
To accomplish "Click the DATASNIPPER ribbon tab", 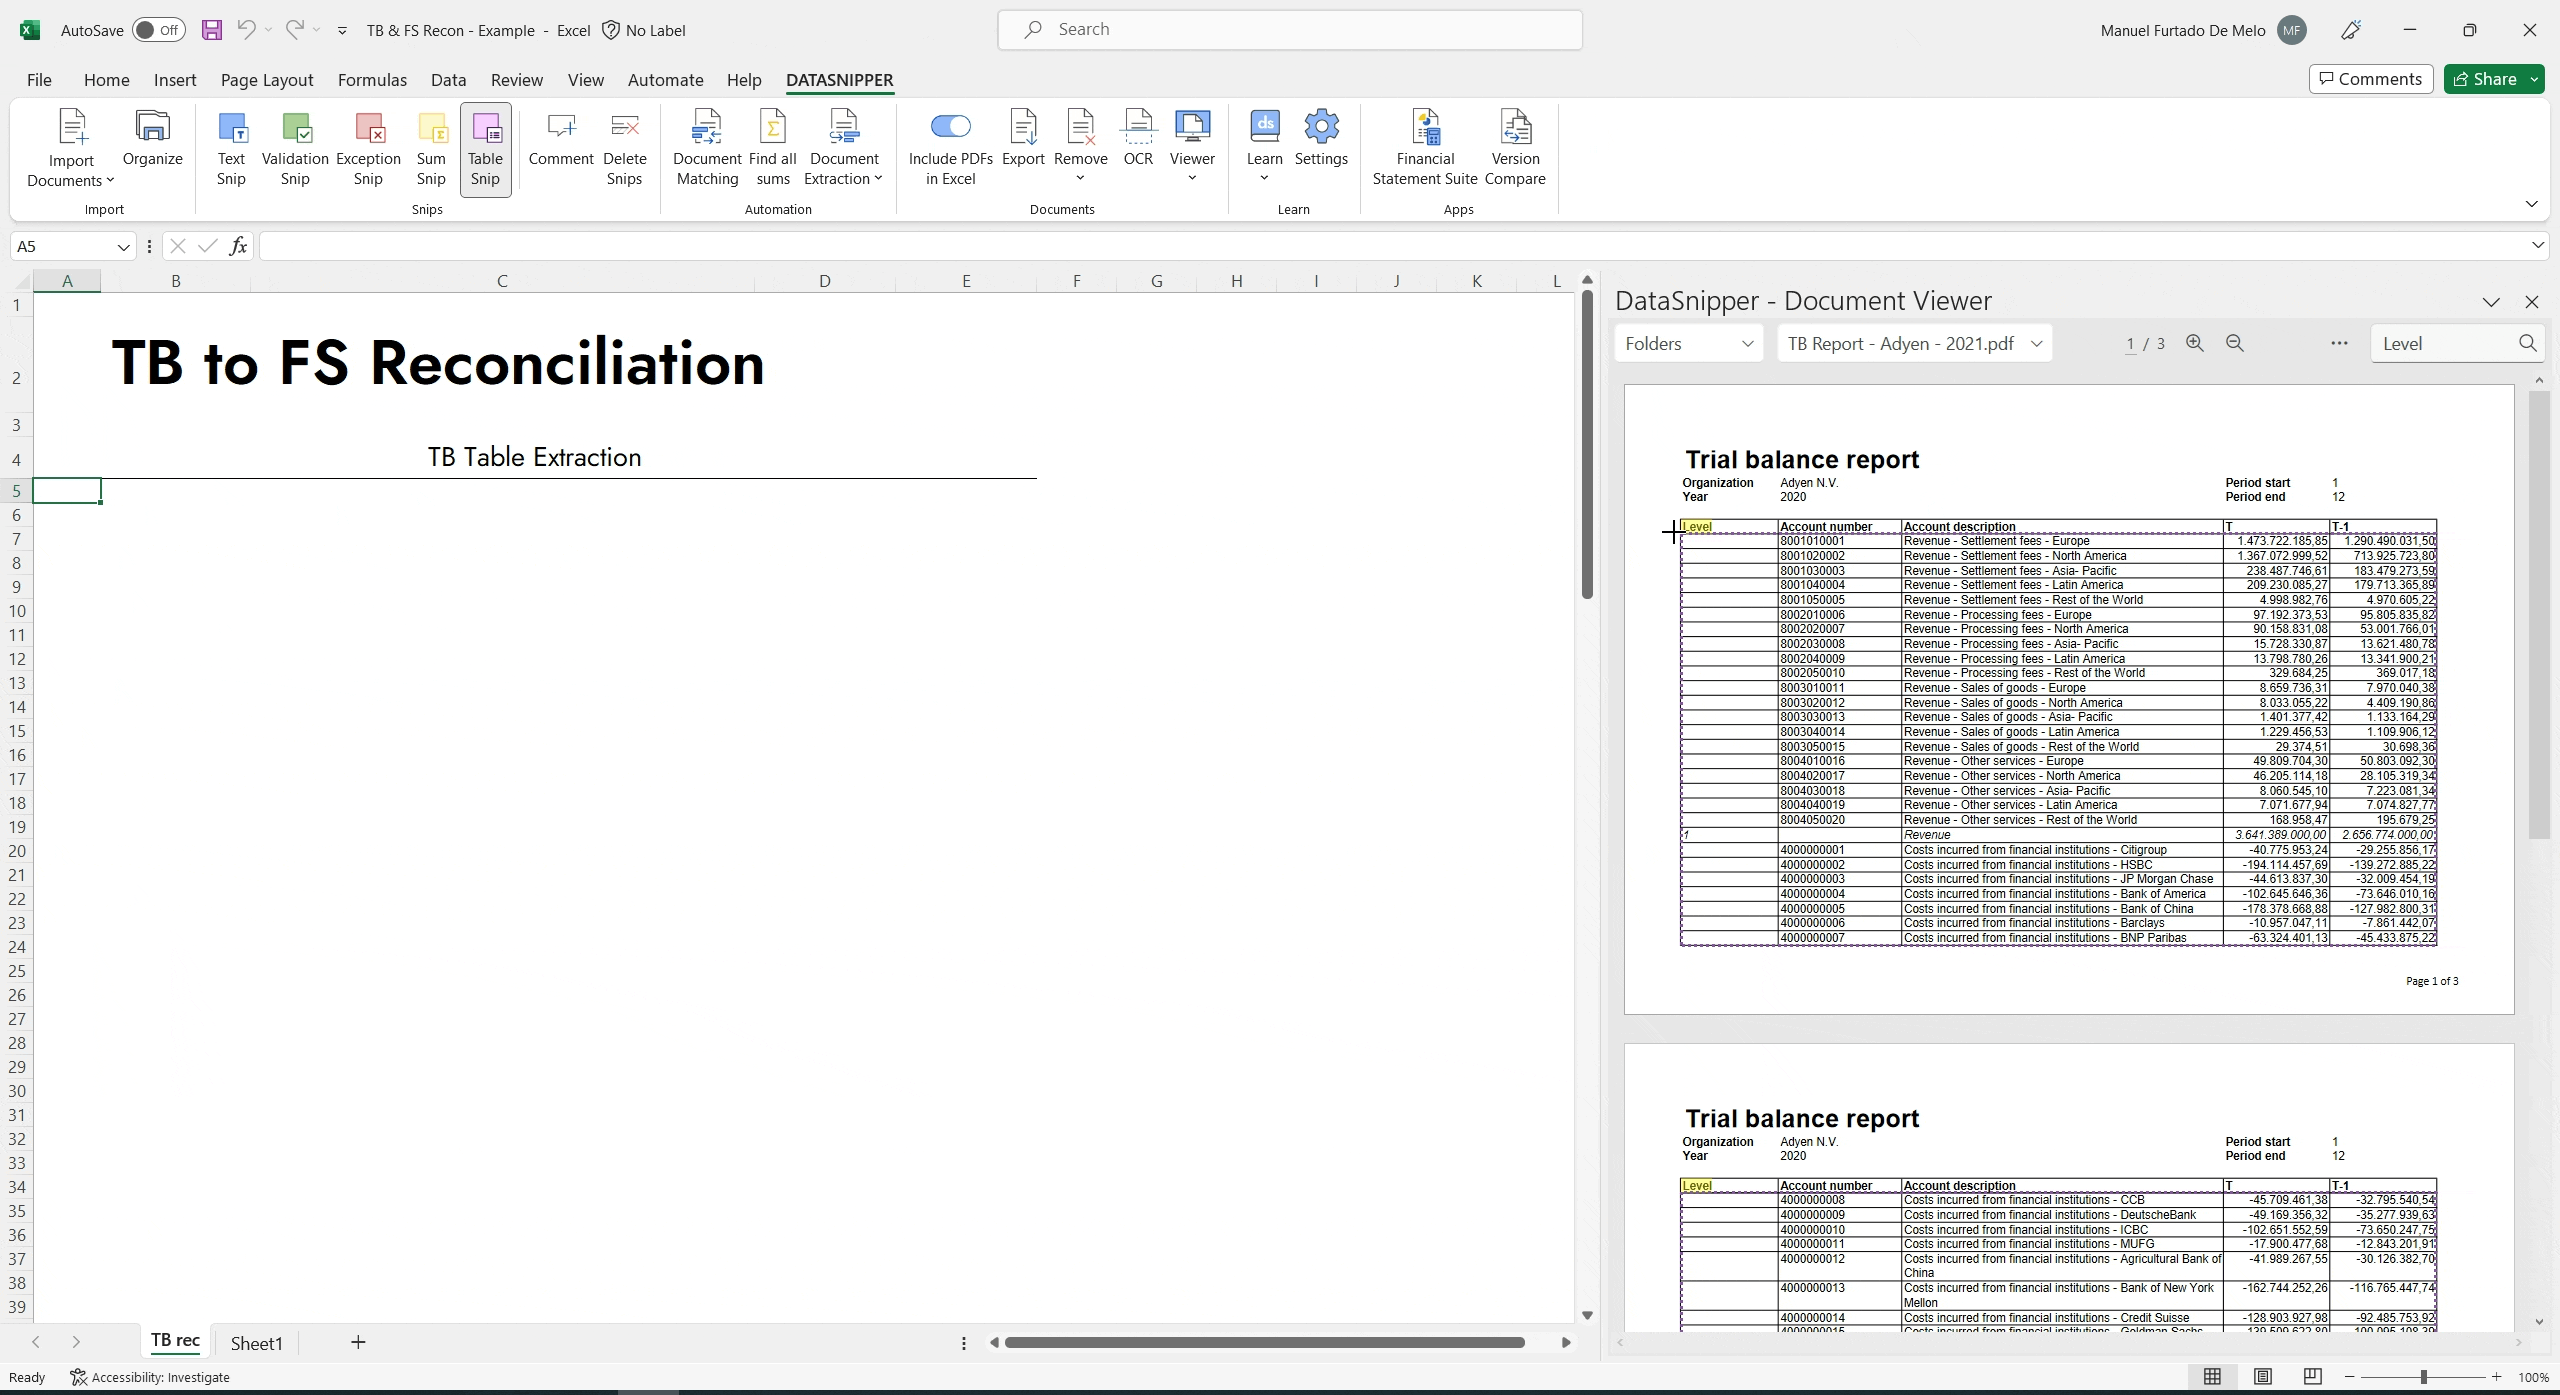I will [838, 79].
